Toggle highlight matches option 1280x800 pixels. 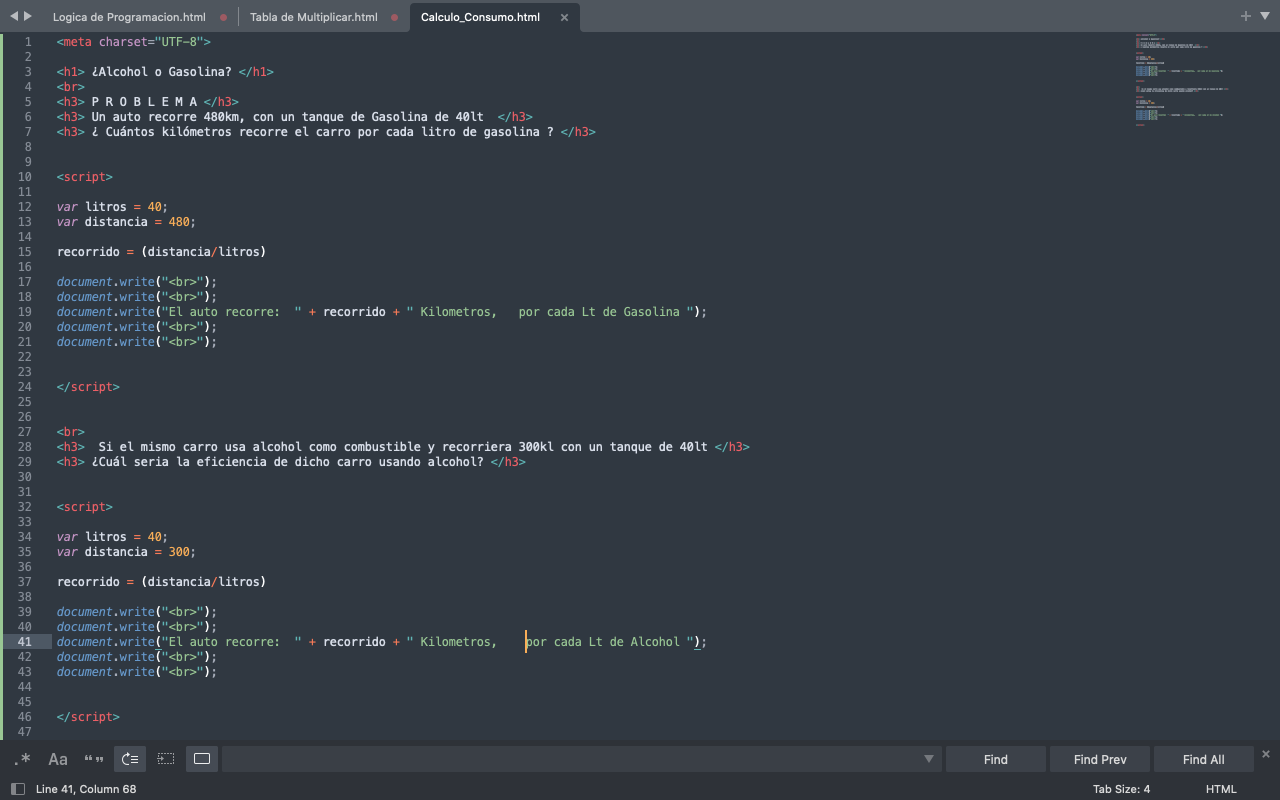[202, 759]
